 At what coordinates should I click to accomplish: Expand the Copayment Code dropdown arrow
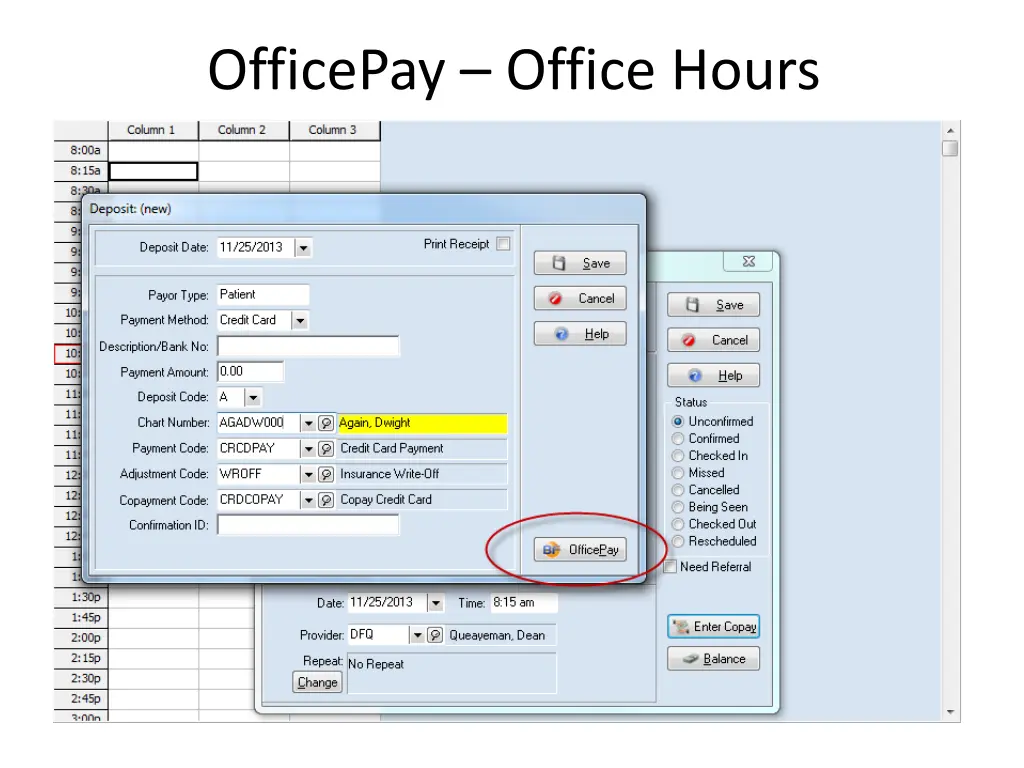click(308, 500)
